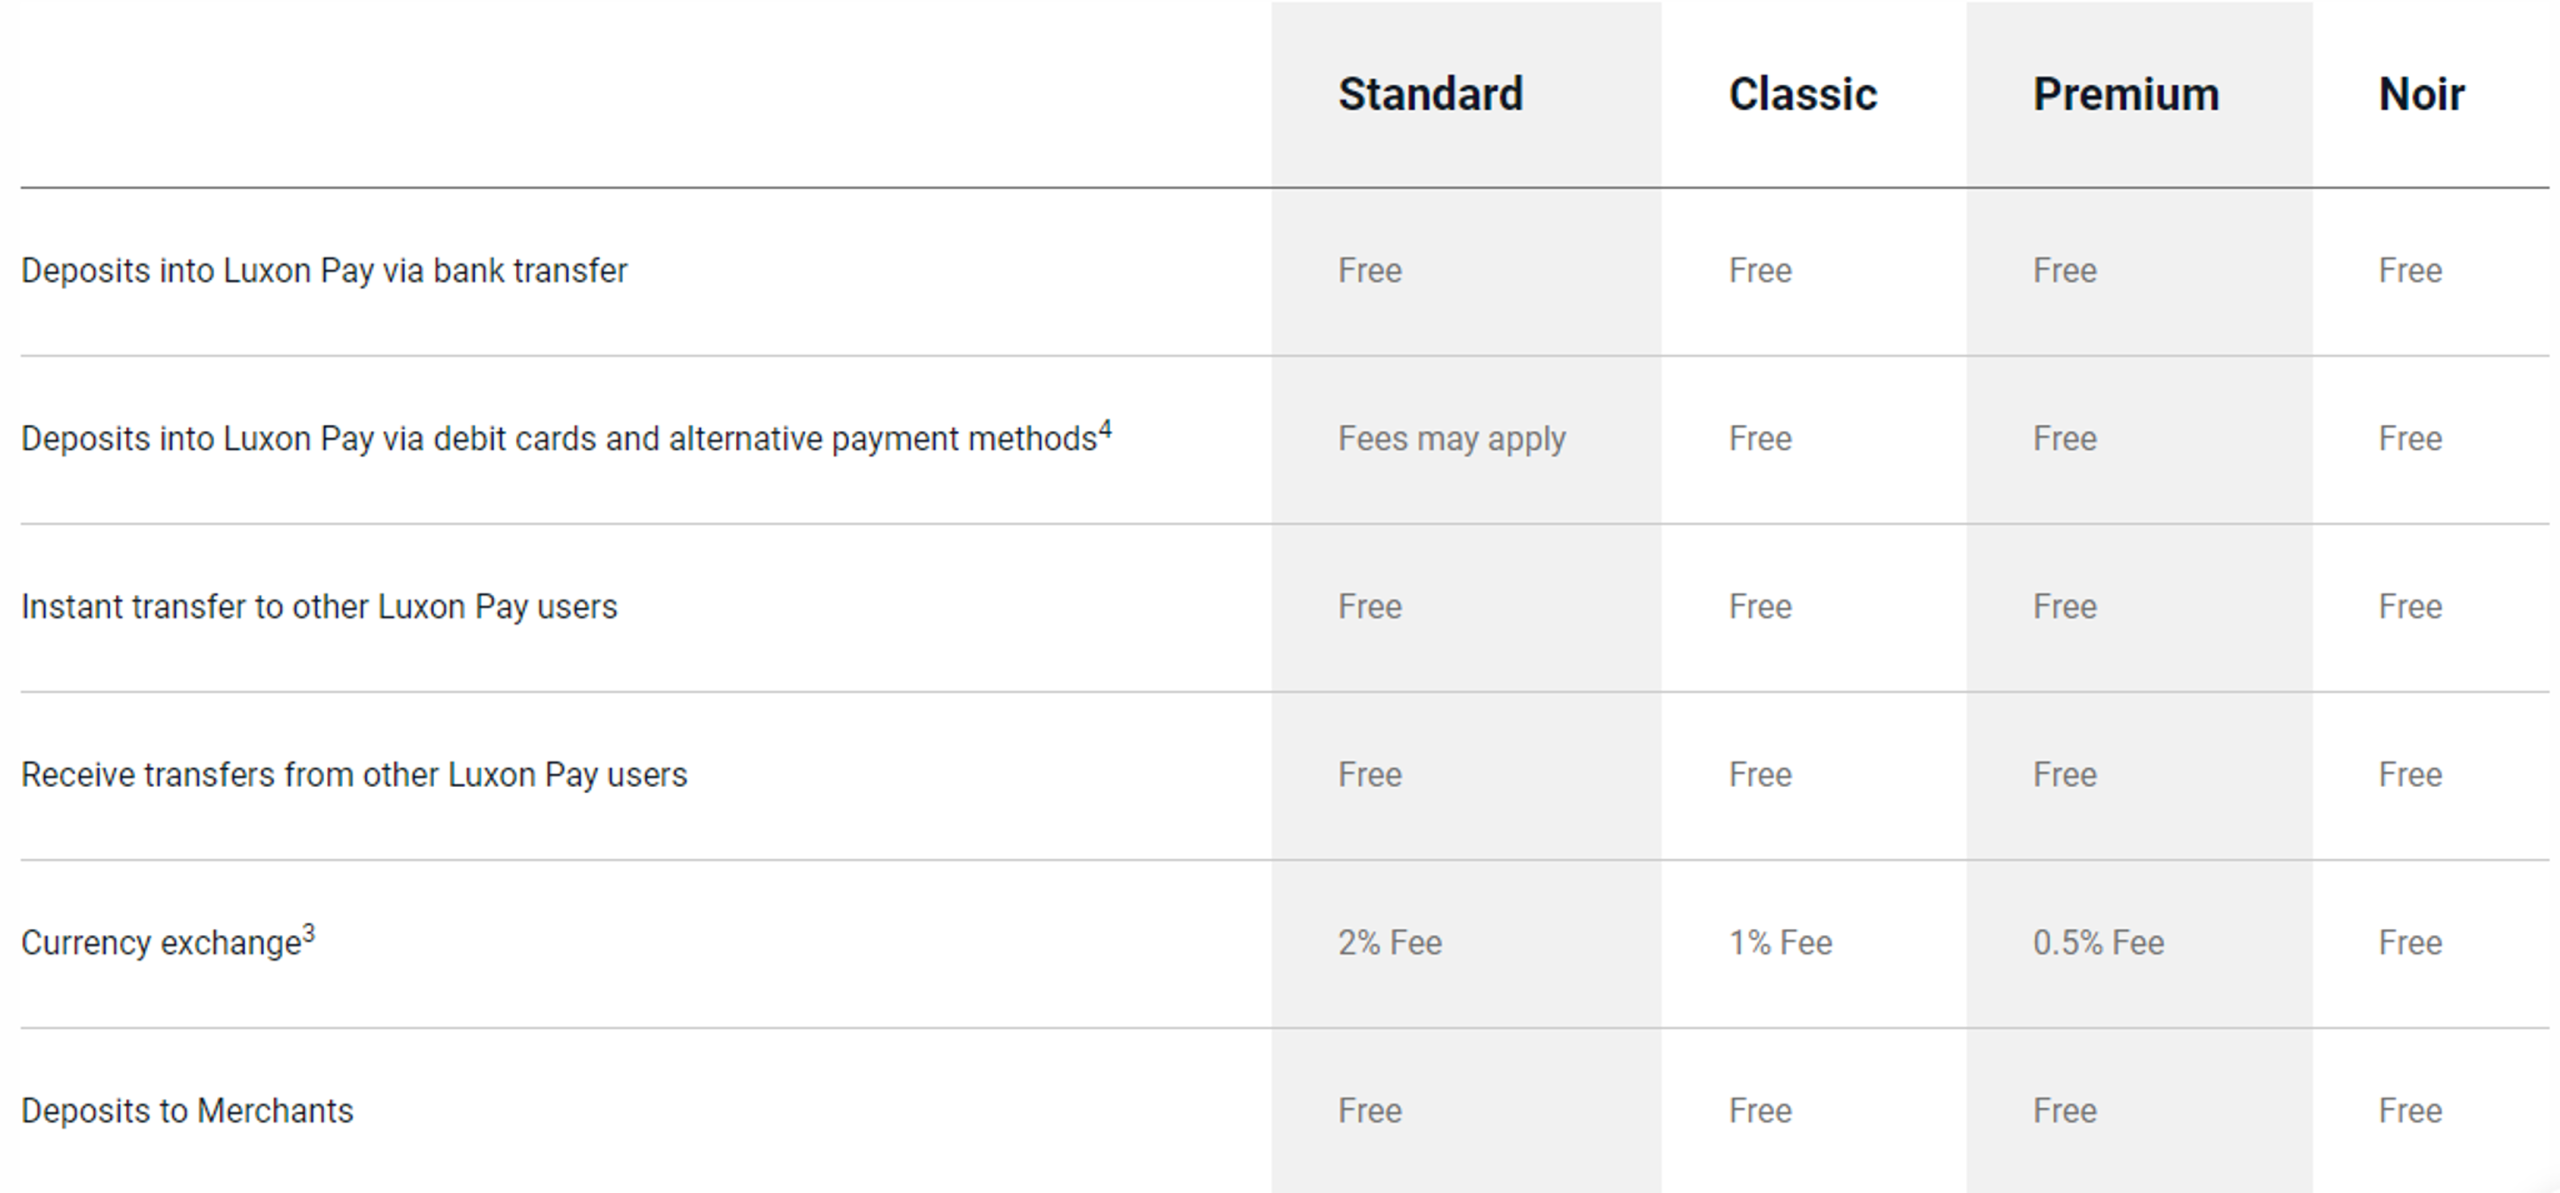Click the '2% Fee' currency exchange cell

pyautogui.click(x=1390, y=943)
